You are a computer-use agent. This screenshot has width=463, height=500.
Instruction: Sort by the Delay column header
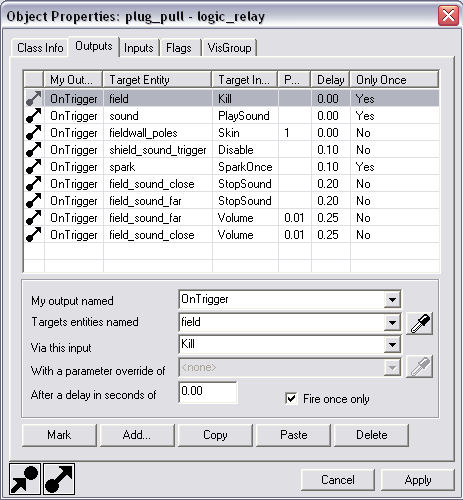point(330,80)
